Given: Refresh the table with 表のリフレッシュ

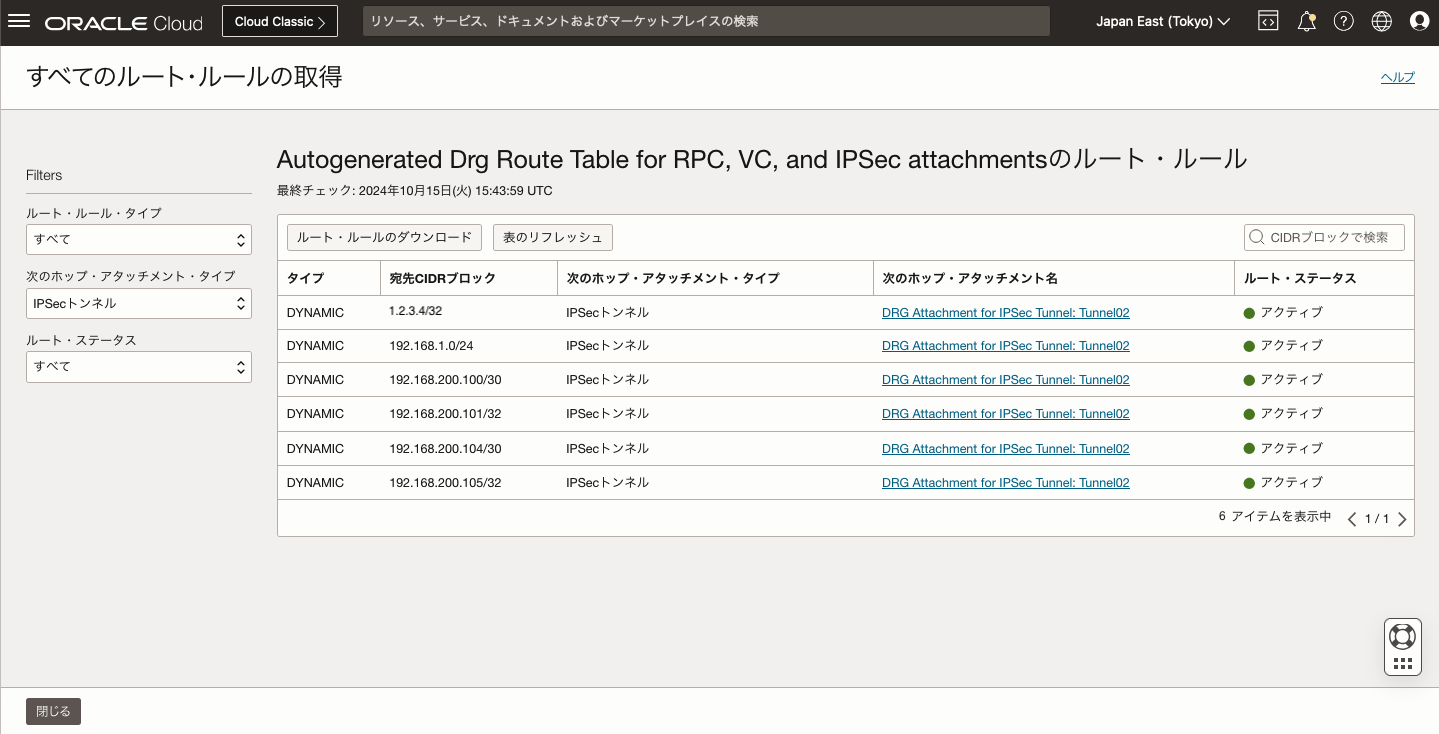Looking at the screenshot, I should [x=553, y=237].
